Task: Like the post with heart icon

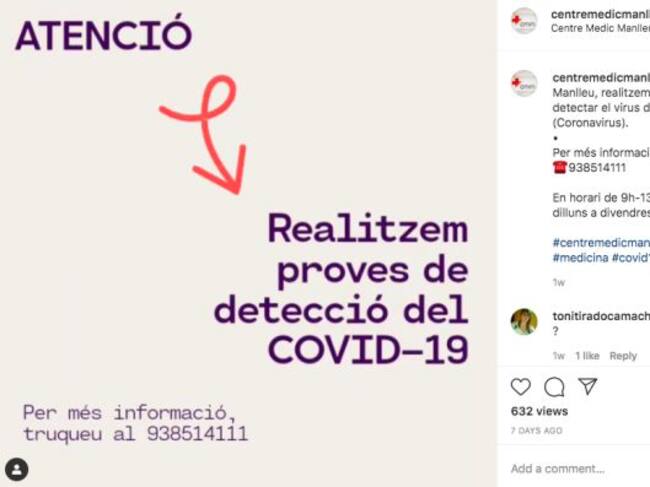Action: point(520,387)
